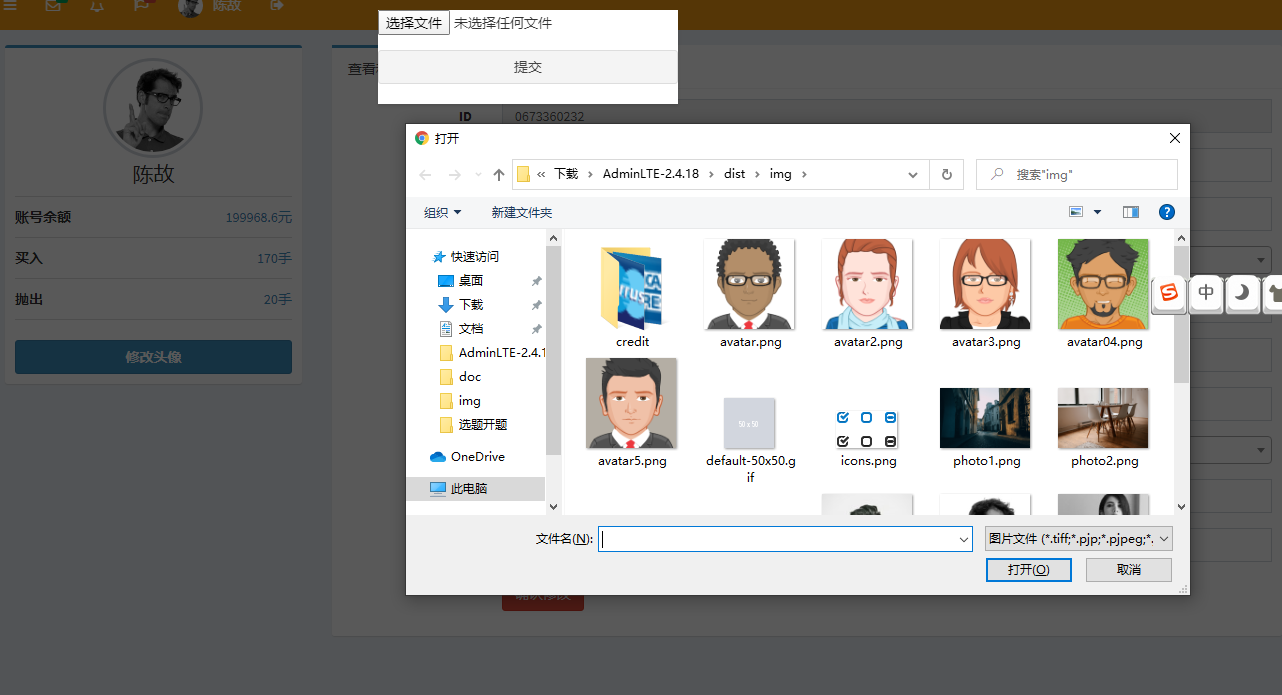Open help with question mark icon
Screen dimensions: 1282x695
click(x=1166, y=212)
